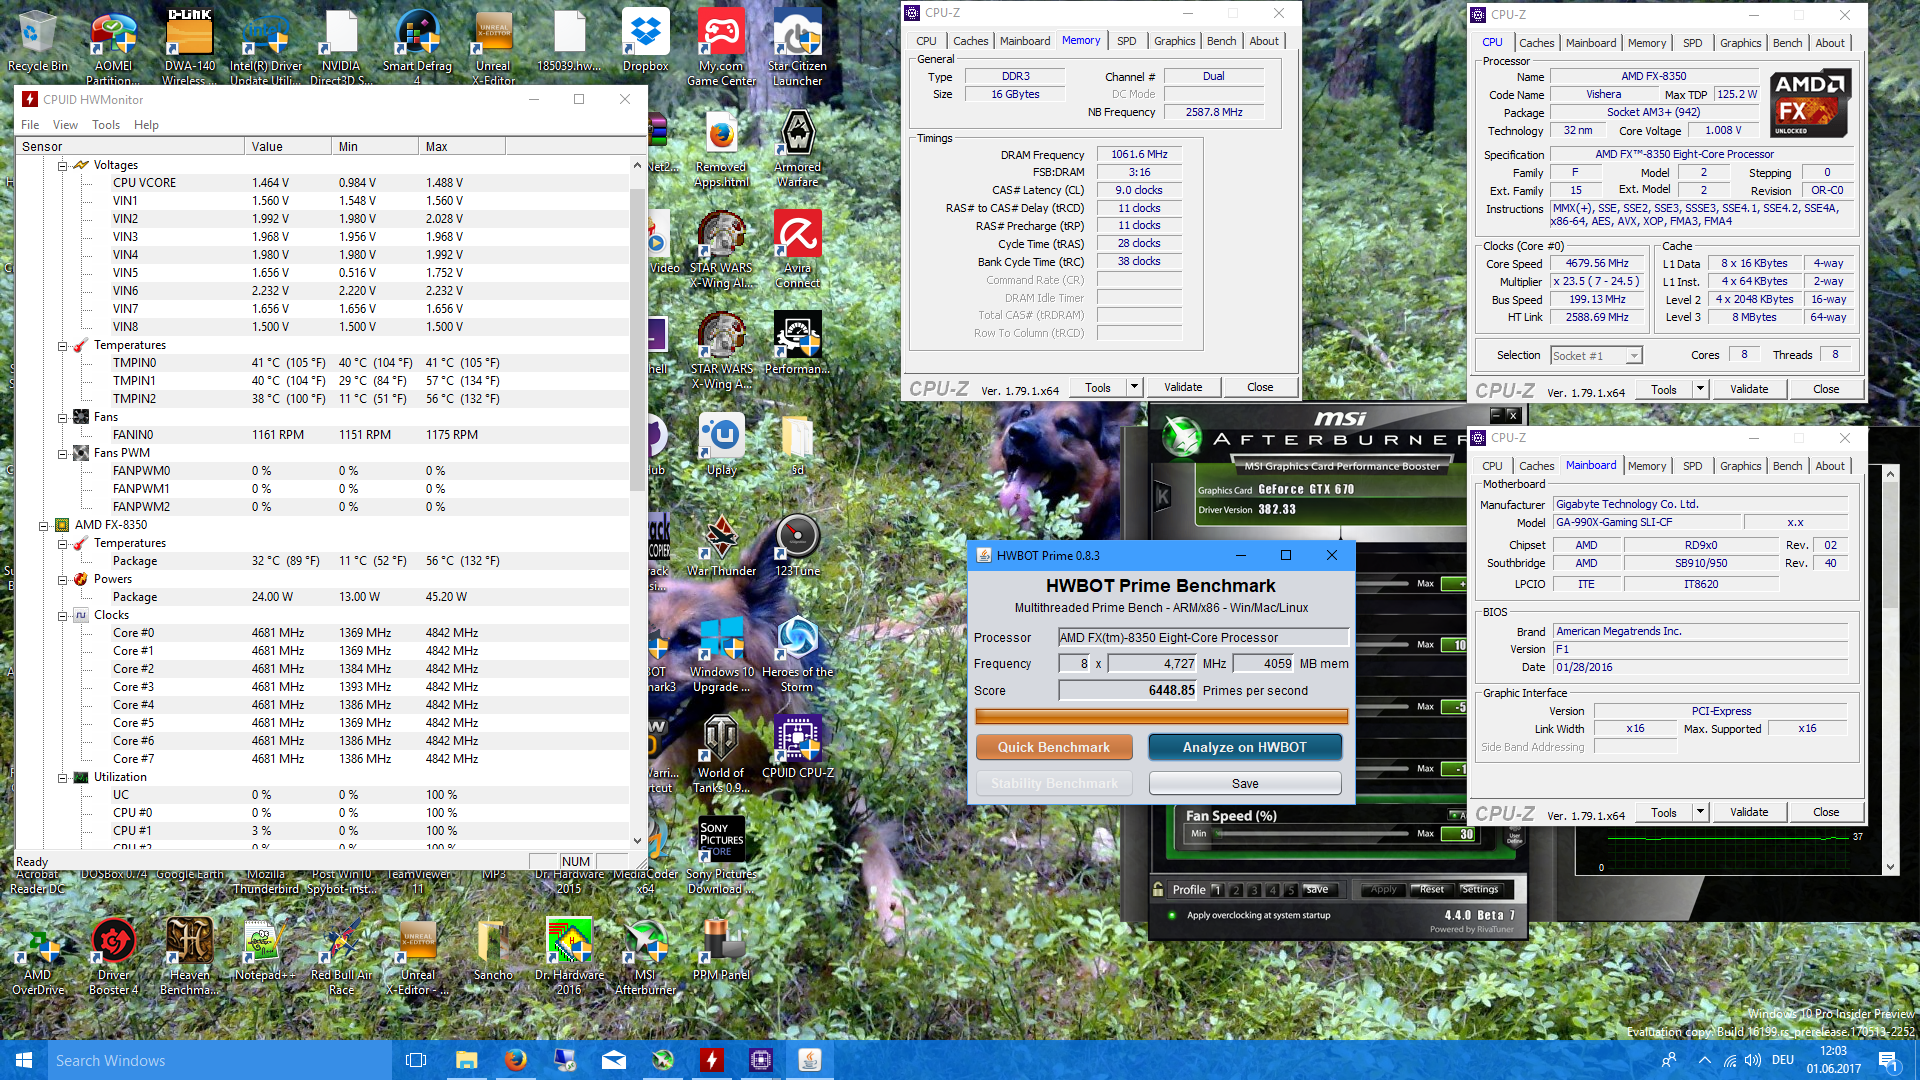1920x1080 pixels.
Task: Open the Afterburner Settings button
Action: 1479,889
